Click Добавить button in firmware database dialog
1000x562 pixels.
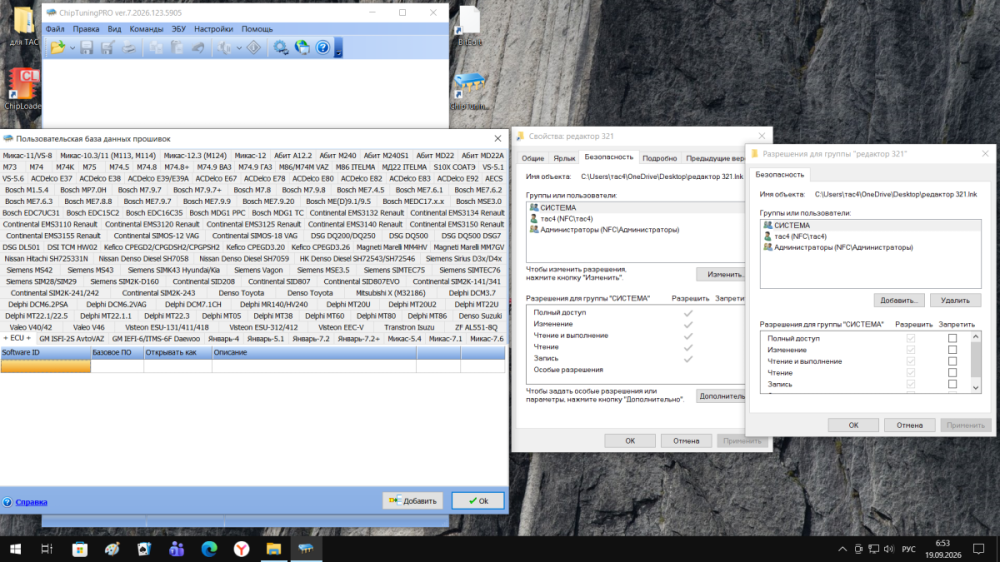pyautogui.click(x=413, y=501)
